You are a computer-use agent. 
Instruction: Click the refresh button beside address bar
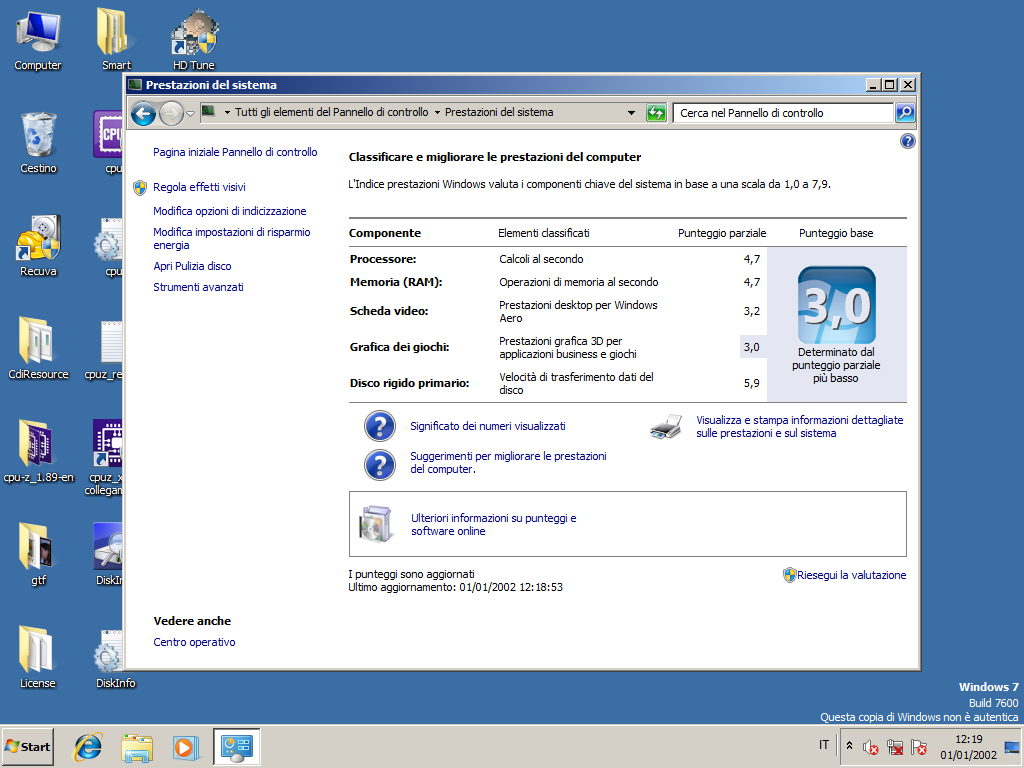pyautogui.click(x=656, y=113)
